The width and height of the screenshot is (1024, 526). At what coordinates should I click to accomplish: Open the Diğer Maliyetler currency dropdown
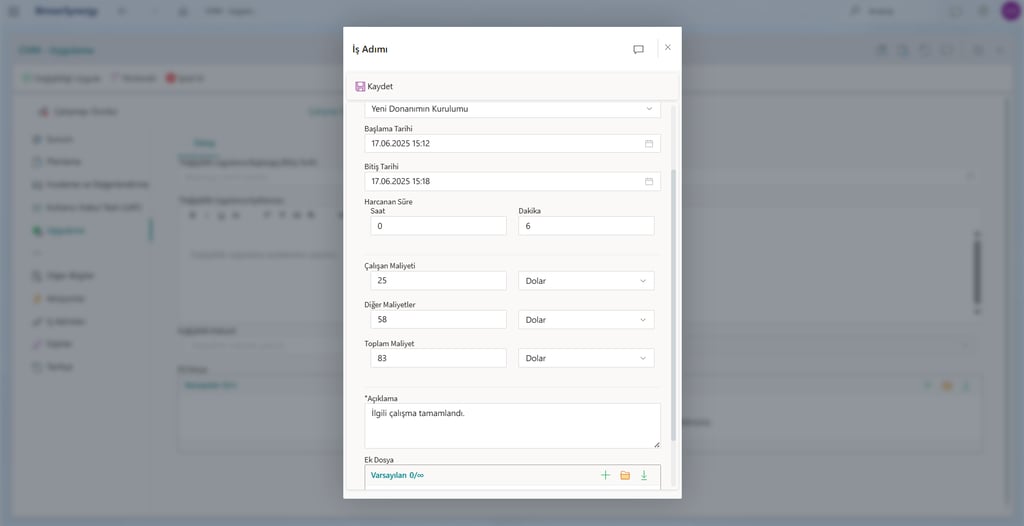586,320
